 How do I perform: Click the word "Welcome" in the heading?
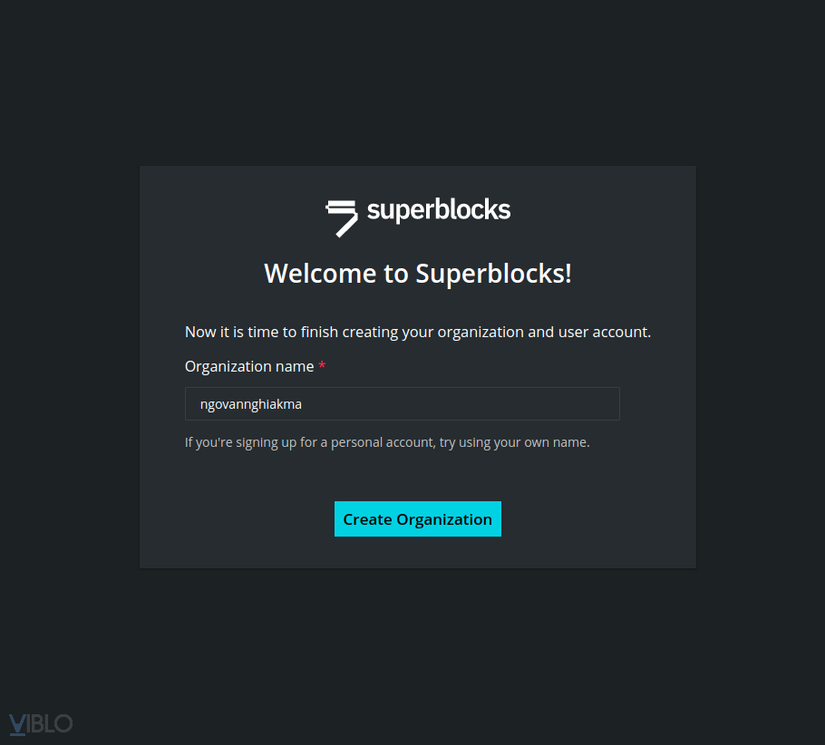[x=320, y=273]
